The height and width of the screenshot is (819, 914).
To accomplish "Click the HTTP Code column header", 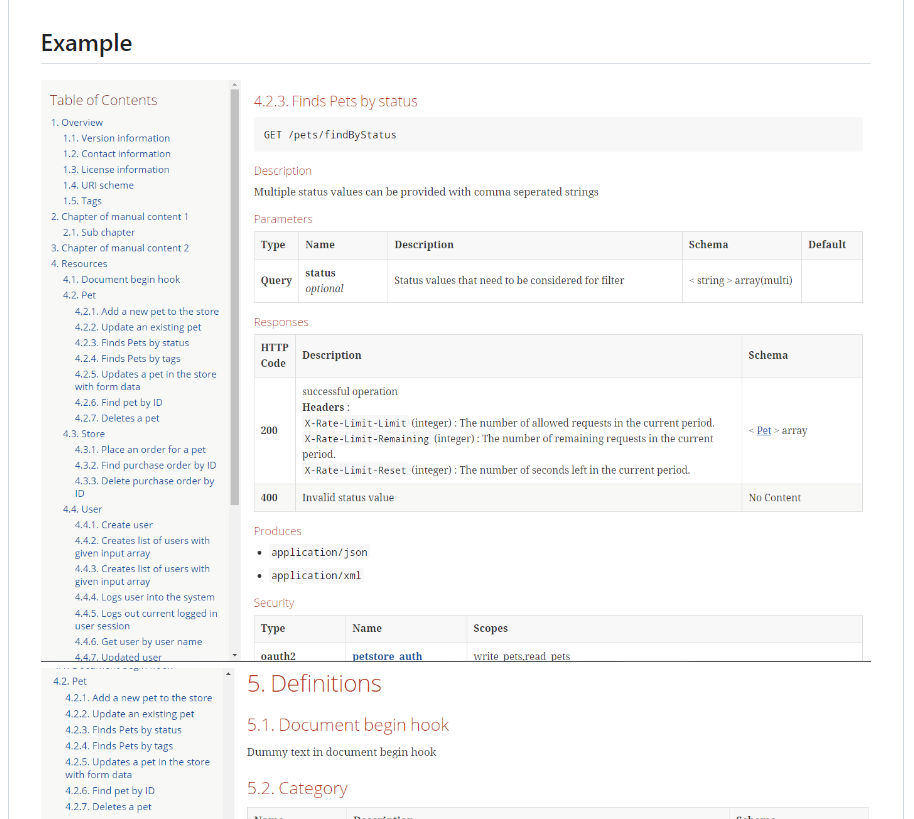I will (275, 356).
